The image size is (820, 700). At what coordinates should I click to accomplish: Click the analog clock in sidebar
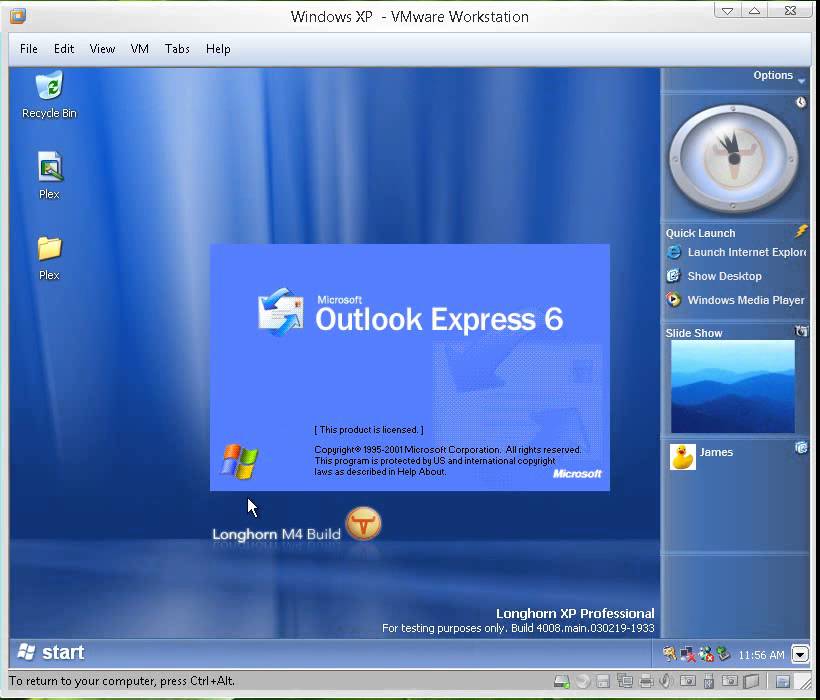point(733,157)
